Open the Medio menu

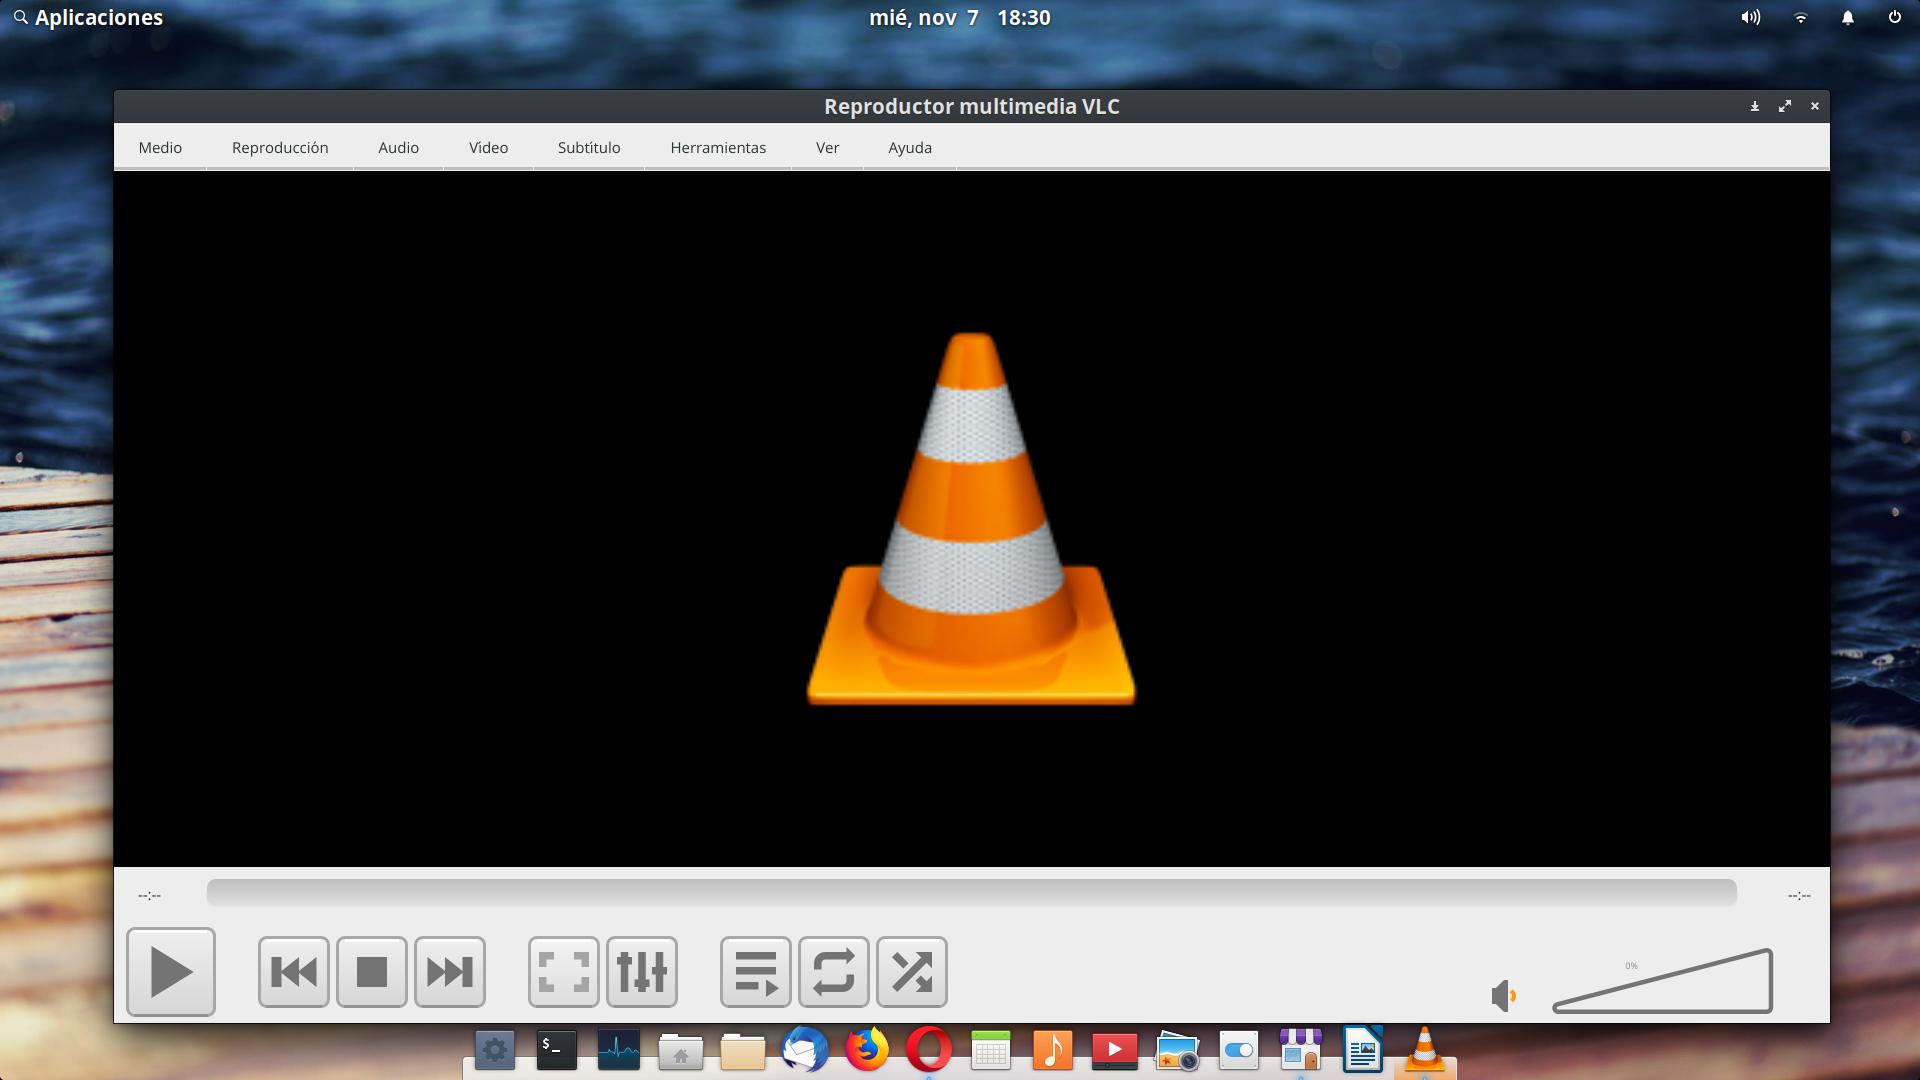160,147
